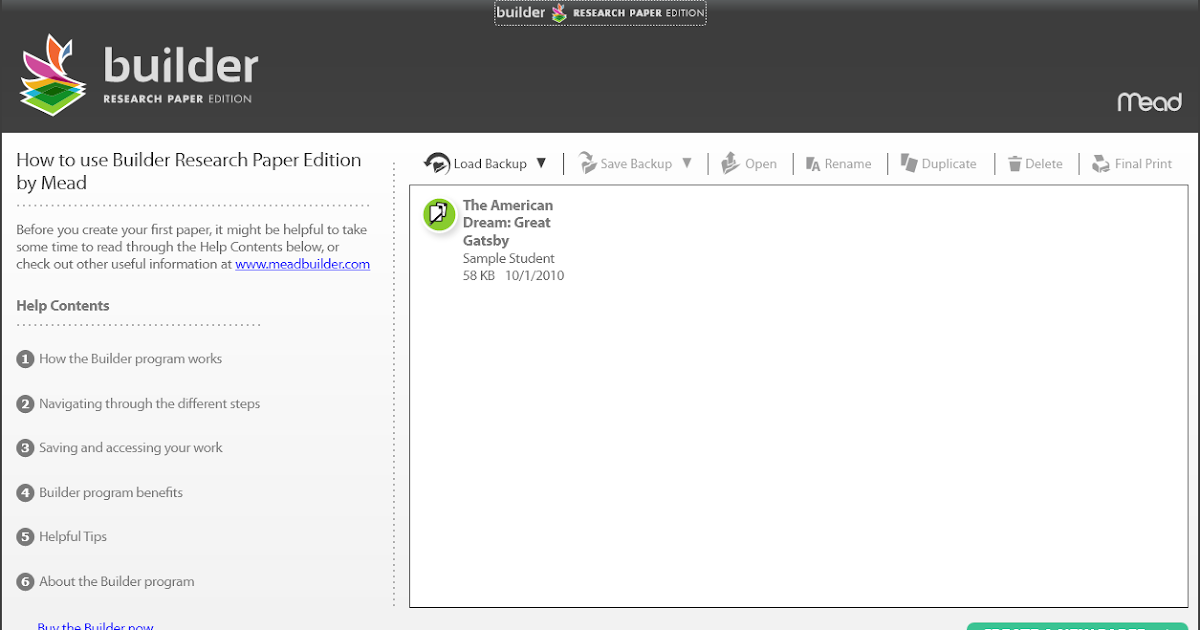This screenshot has height=630, width=1200.
Task: Click the Final Print icon
Action: 1101,163
